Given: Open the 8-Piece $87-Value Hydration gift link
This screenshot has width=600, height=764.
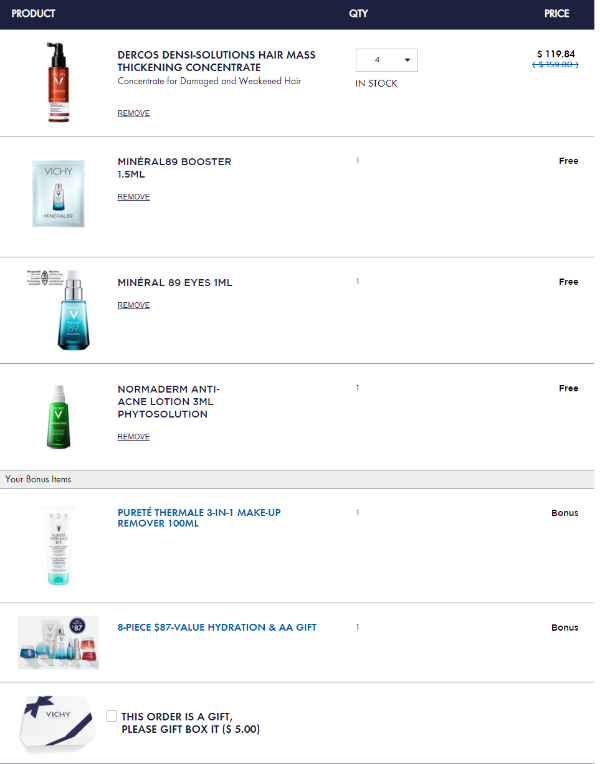Looking at the screenshot, I should (216, 628).
